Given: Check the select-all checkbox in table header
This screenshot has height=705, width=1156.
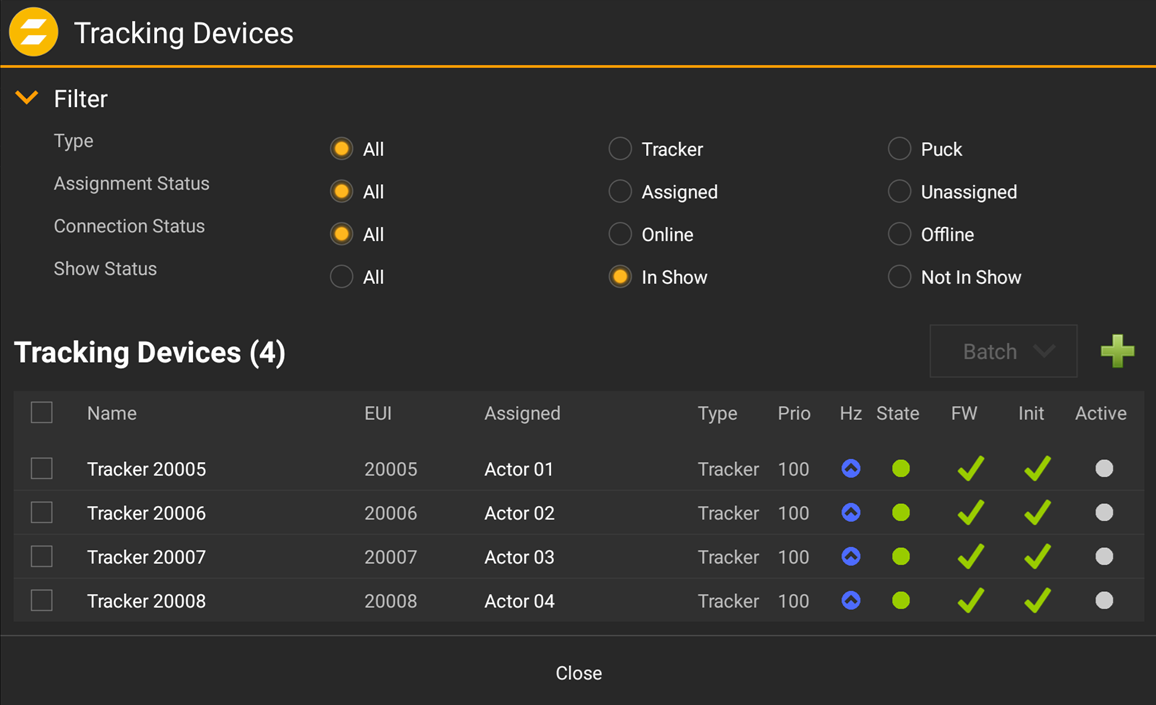Looking at the screenshot, I should click(x=41, y=412).
